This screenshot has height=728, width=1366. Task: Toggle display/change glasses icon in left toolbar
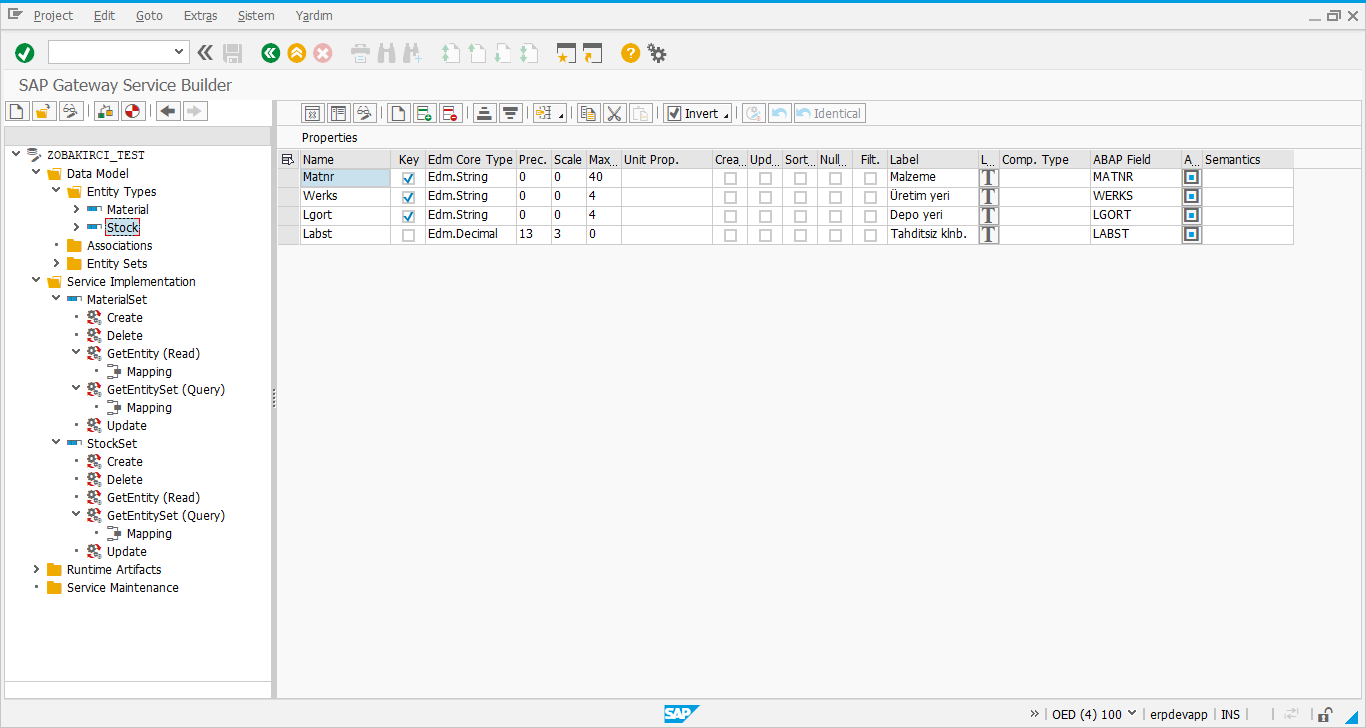pyautogui.click(x=70, y=111)
